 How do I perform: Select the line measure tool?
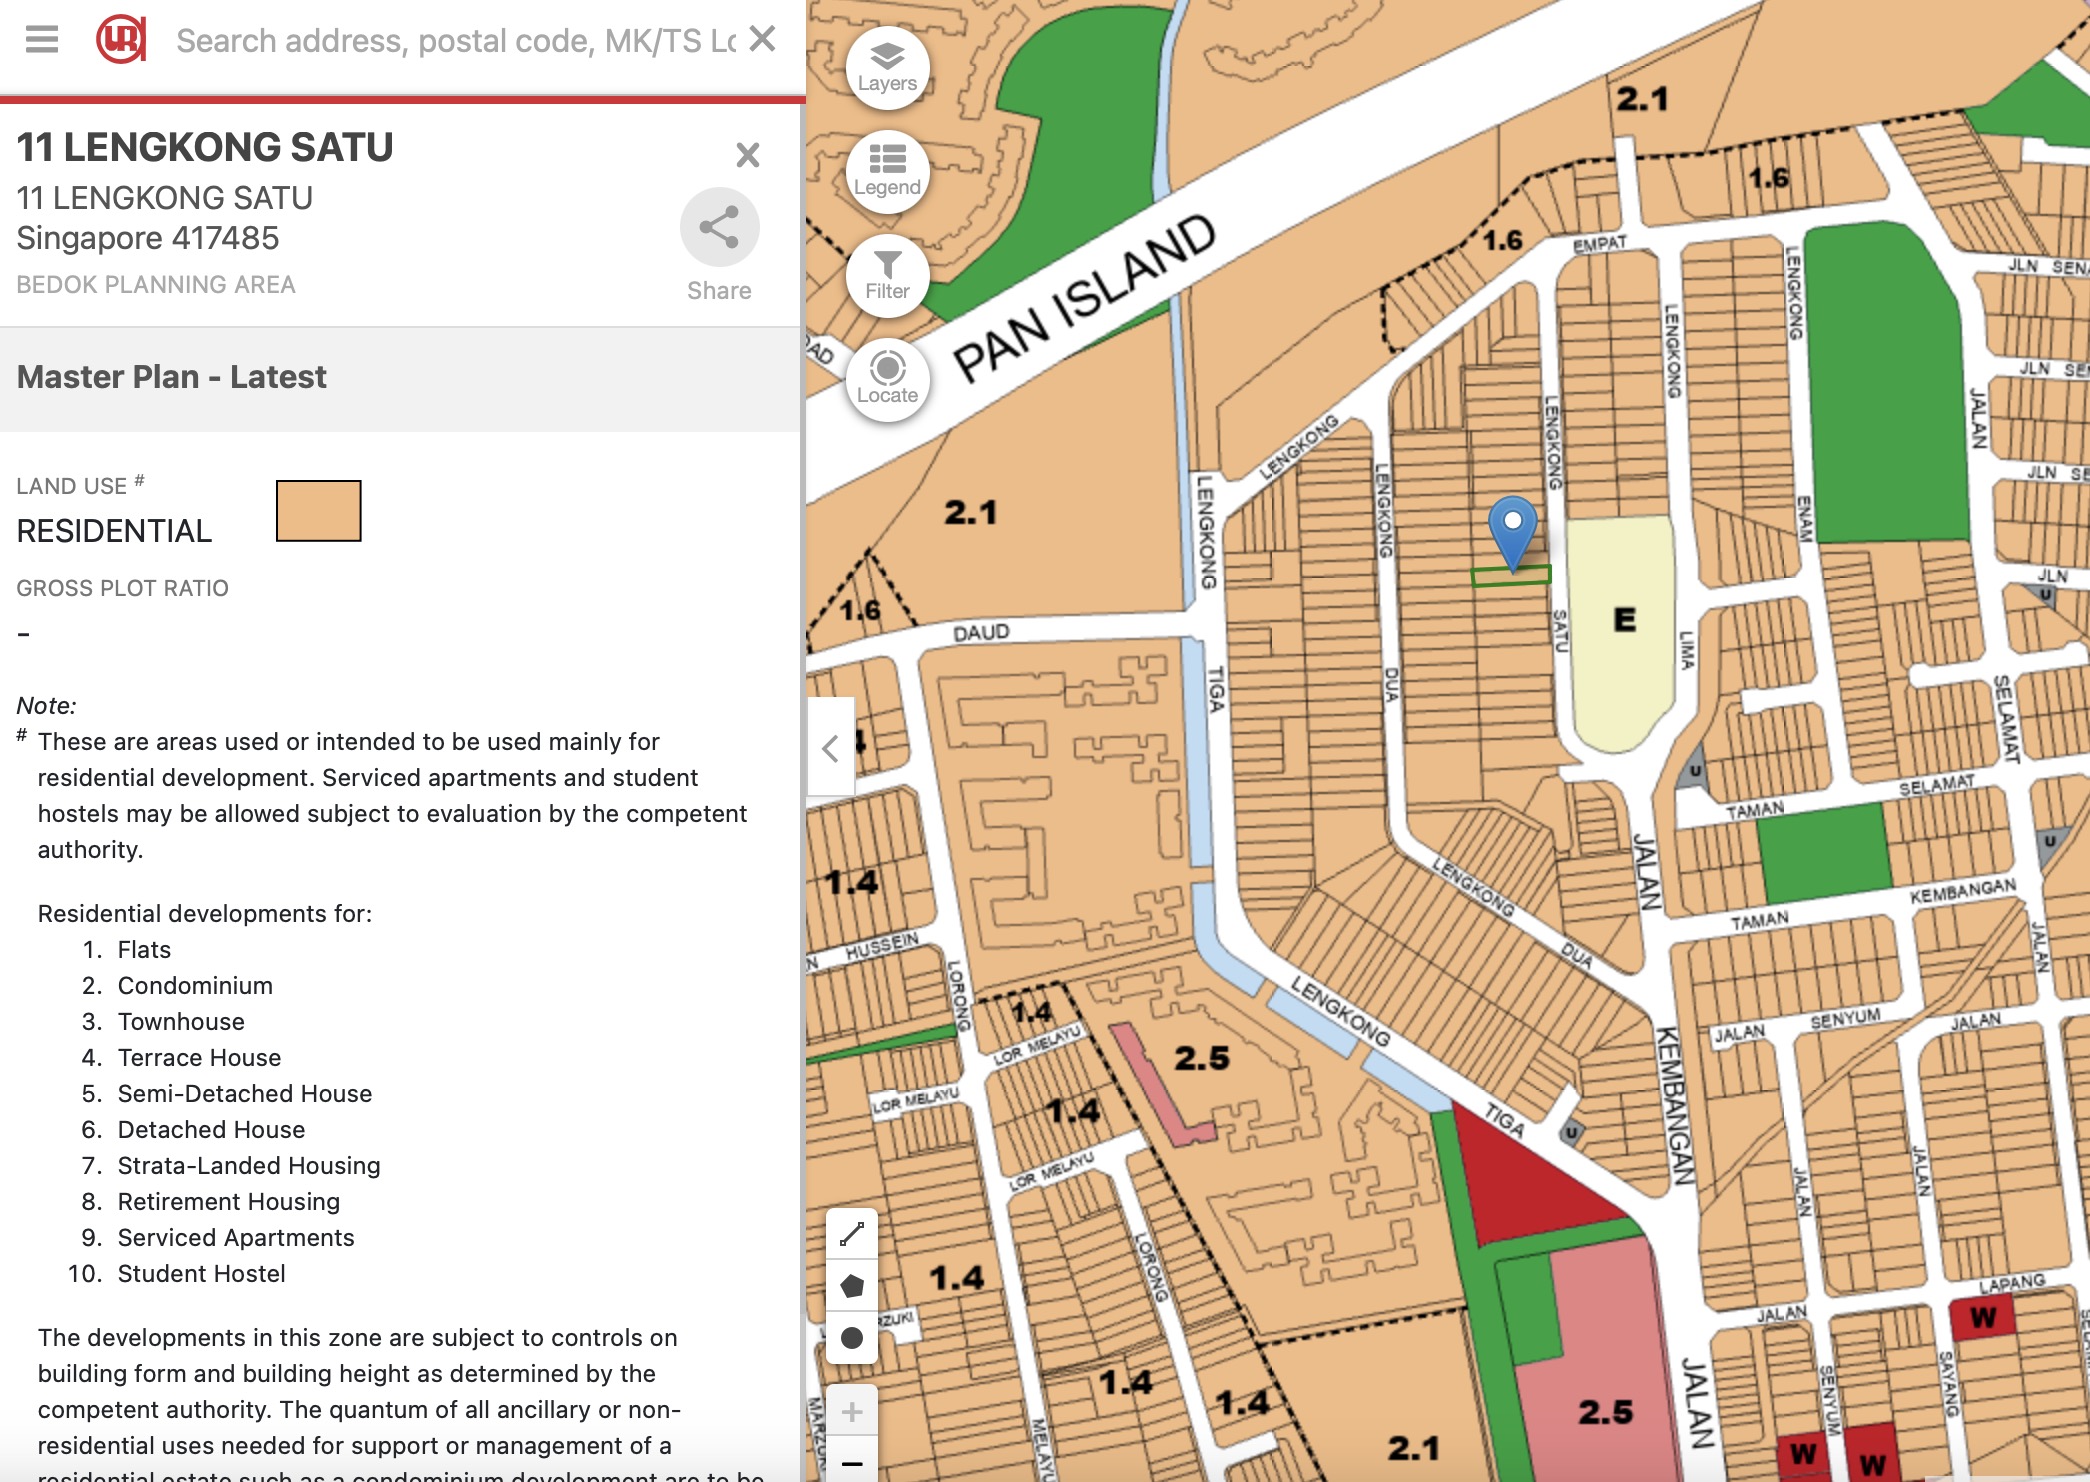click(852, 1234)
